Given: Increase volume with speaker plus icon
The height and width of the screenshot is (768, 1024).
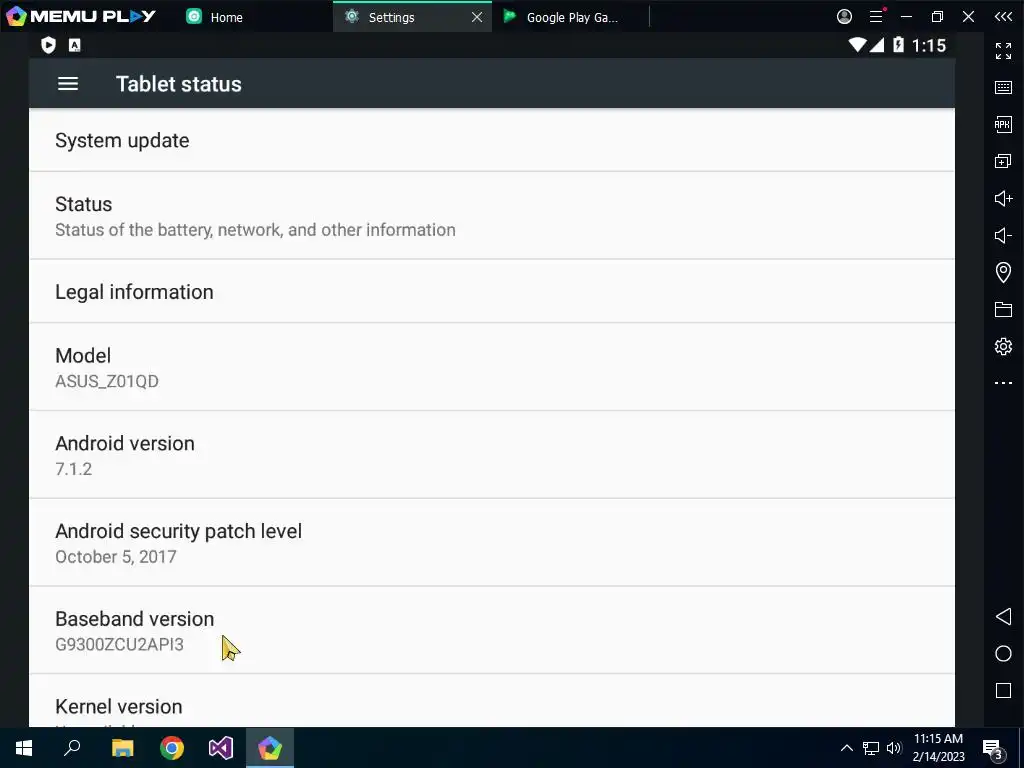Looking at the screenshot, I should pos(1003,198).
